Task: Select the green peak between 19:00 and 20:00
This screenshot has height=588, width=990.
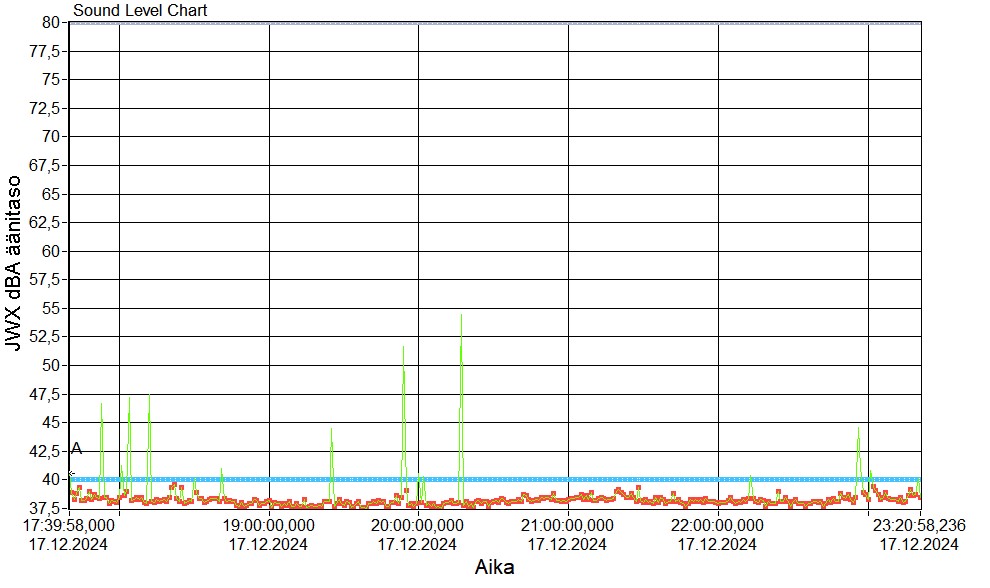Action: click(x=331, y=432)
